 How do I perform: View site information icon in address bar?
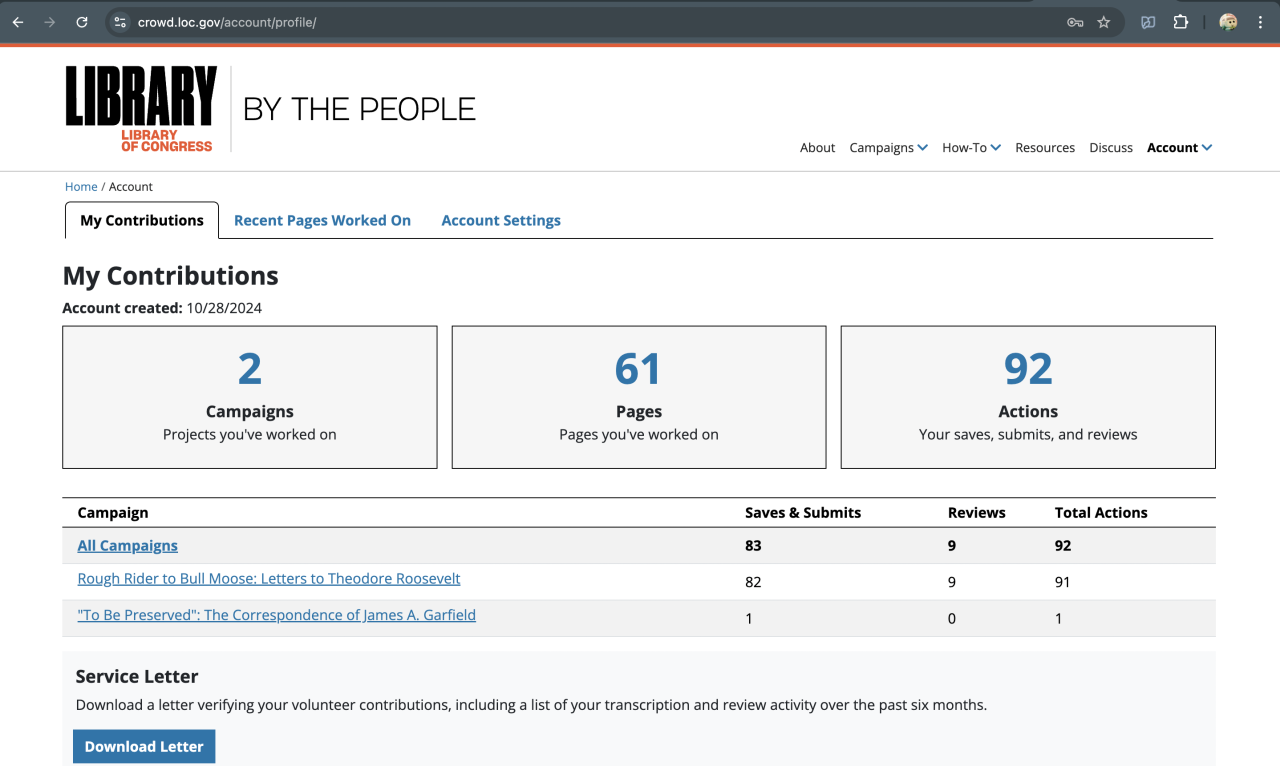[120, 22]
